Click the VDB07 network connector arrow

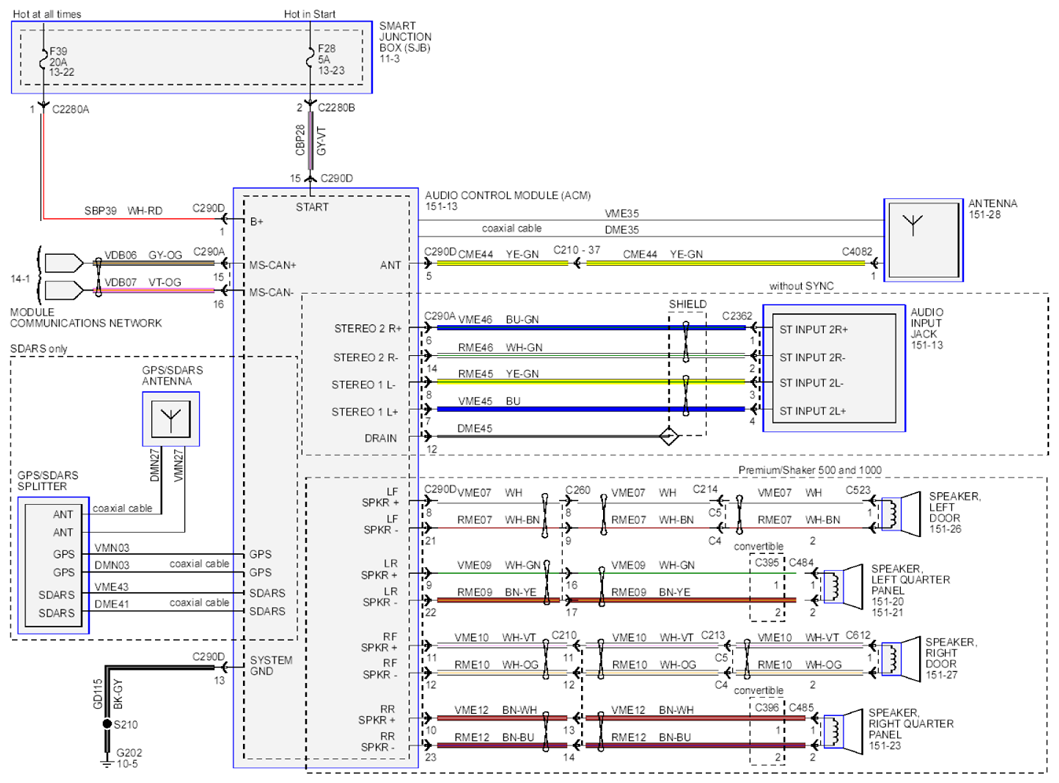pos(63,291)
